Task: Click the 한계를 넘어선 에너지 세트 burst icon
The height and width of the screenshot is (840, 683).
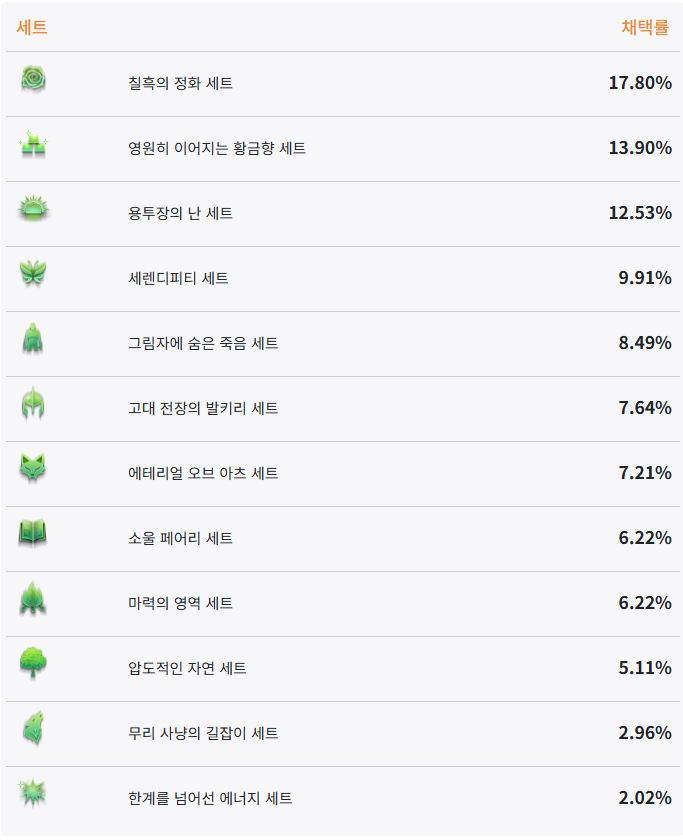Action: point(33,794)
